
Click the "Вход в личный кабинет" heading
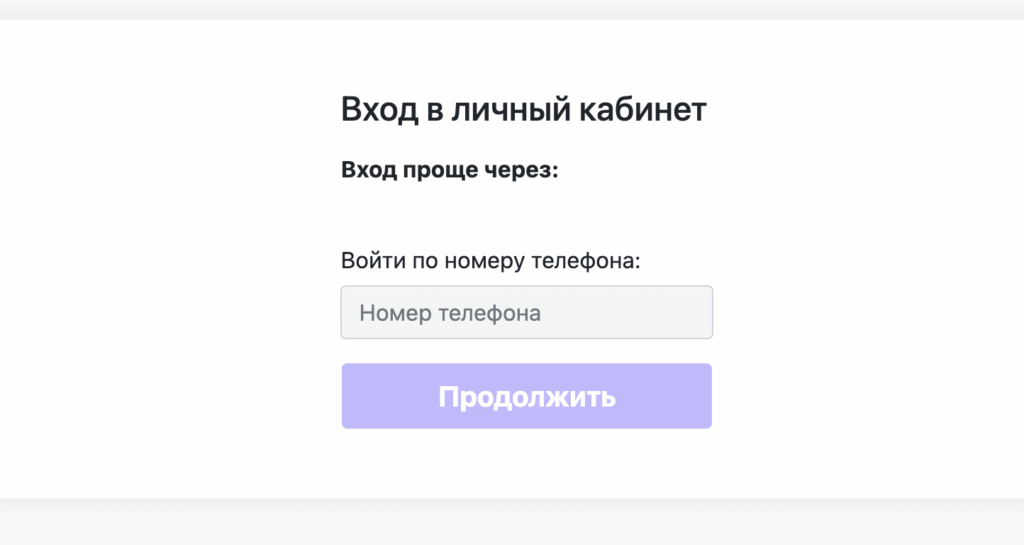coord(523,109)
